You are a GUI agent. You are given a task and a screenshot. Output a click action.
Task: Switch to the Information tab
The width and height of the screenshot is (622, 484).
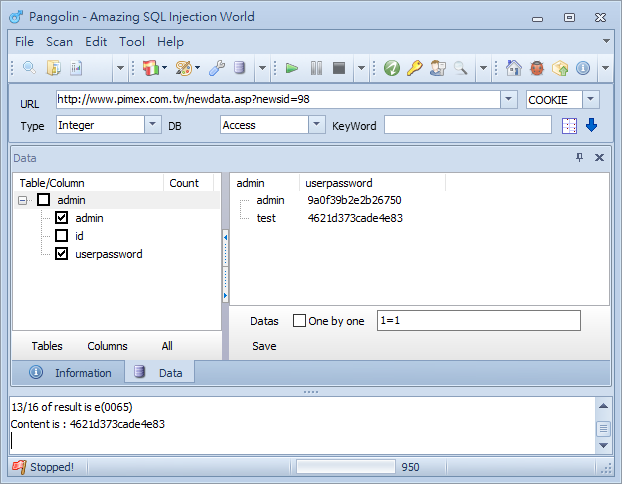[70, 373]
